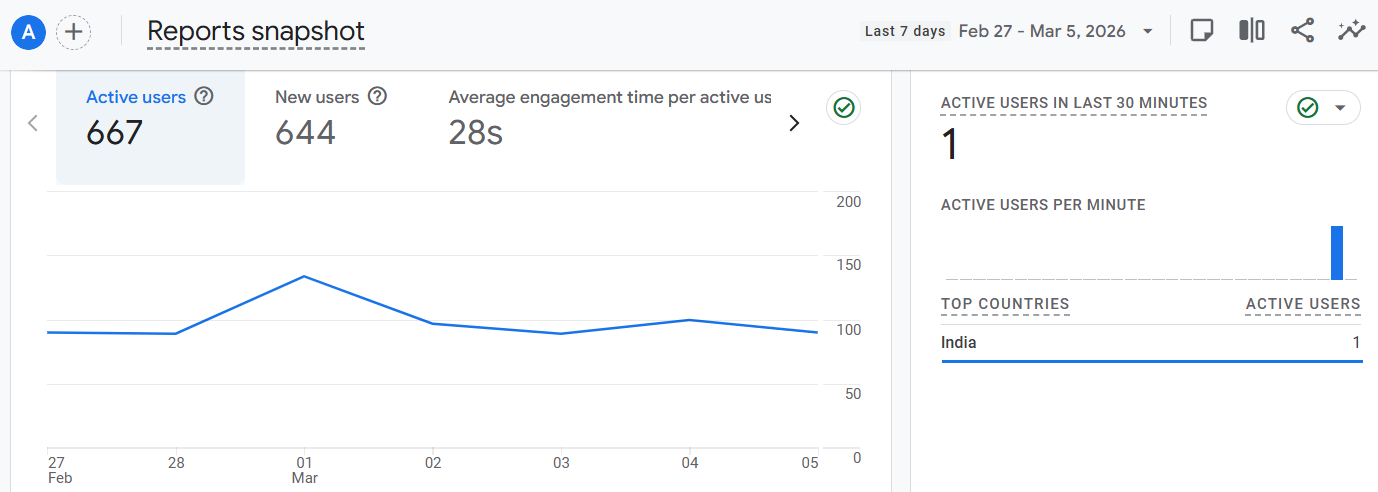Click the 'Top Countries' column header
The image size is (1378, 492).
coord(1005,304)
